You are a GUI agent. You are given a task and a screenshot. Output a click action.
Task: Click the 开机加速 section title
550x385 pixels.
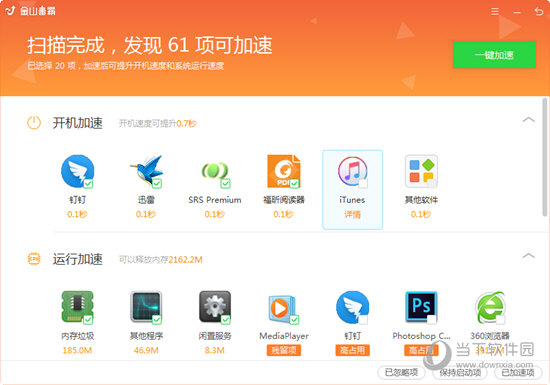coord(78,123)
